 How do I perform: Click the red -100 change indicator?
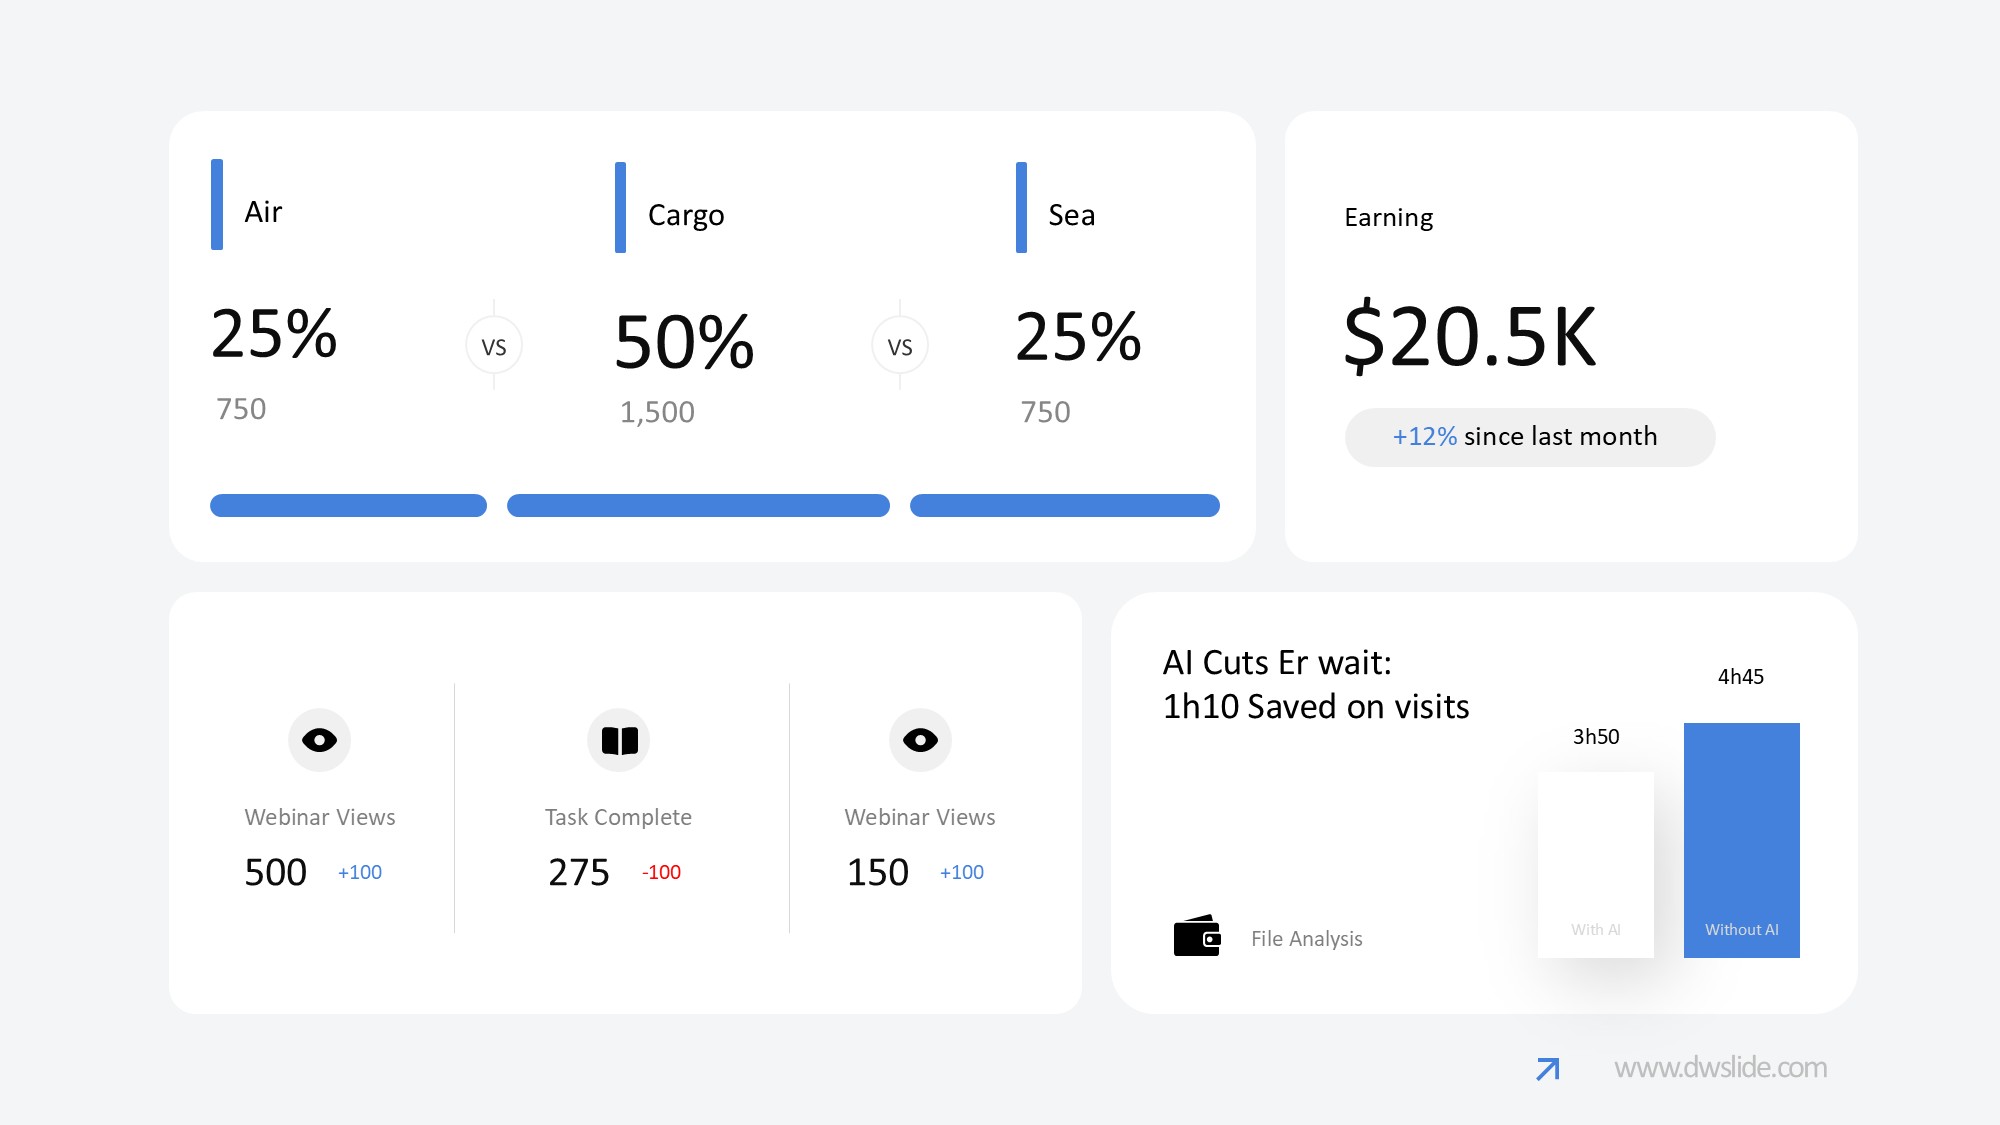point(661,872)
